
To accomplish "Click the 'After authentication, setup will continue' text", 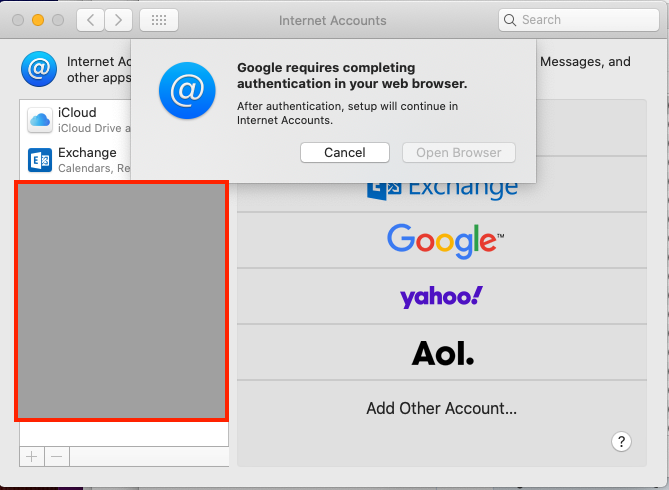I will [347, 113].
